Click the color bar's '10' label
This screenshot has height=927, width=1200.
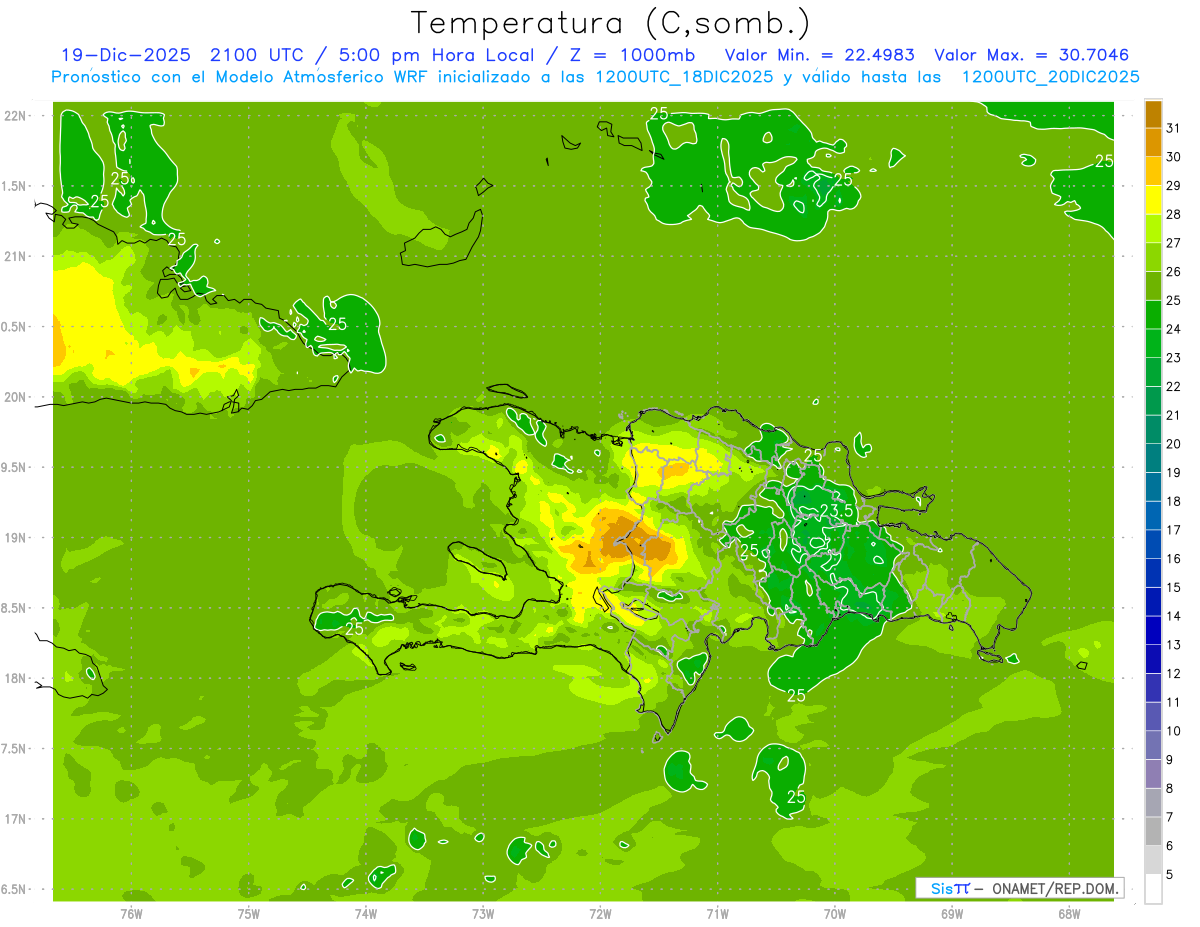(1174, 731)
